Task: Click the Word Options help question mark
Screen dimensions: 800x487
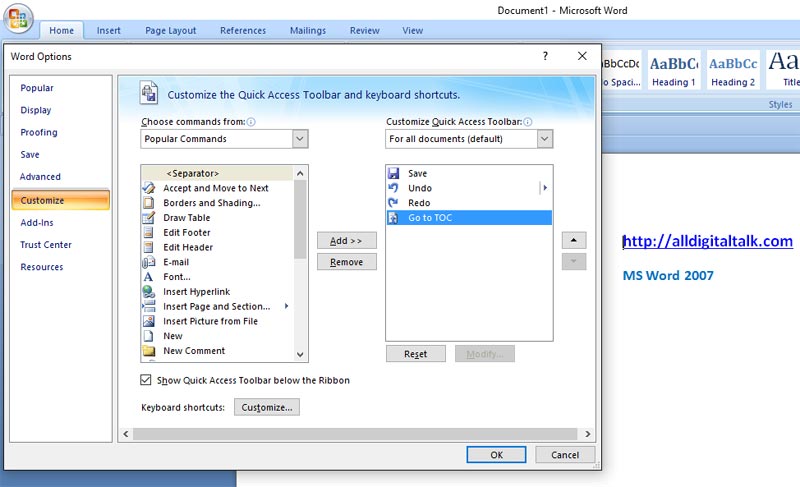Action: coord(545,56)
